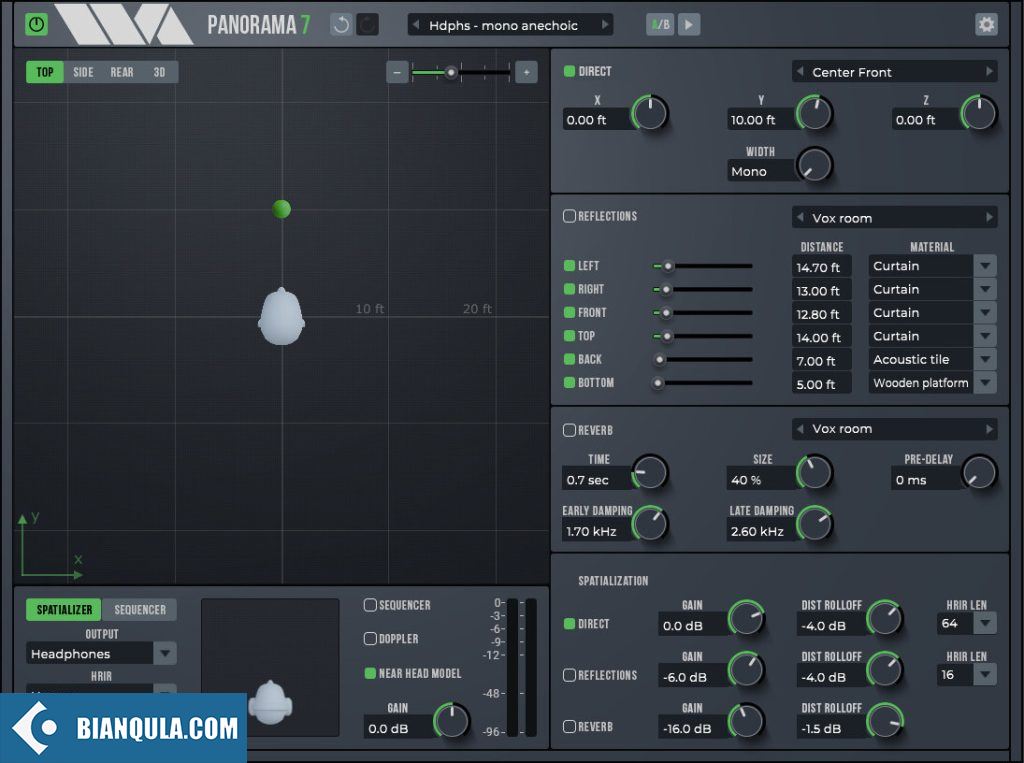
Task: Enable the Doppler checkbox
Action: tap(370, 638)
